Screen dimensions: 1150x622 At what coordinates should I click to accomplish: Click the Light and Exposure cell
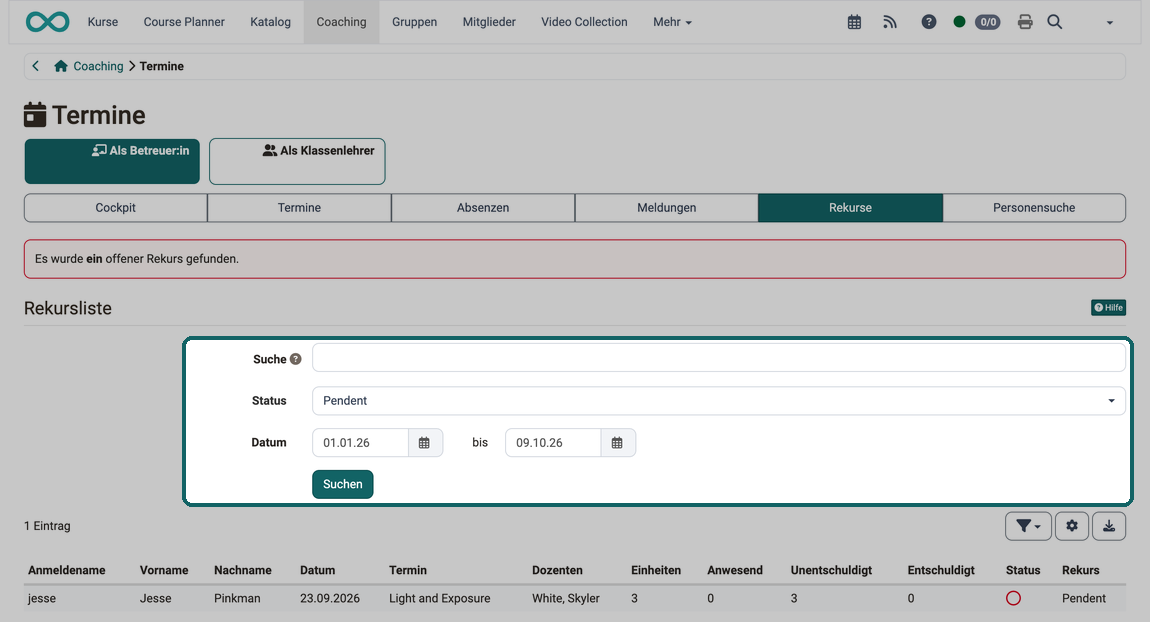coord(439,599)
